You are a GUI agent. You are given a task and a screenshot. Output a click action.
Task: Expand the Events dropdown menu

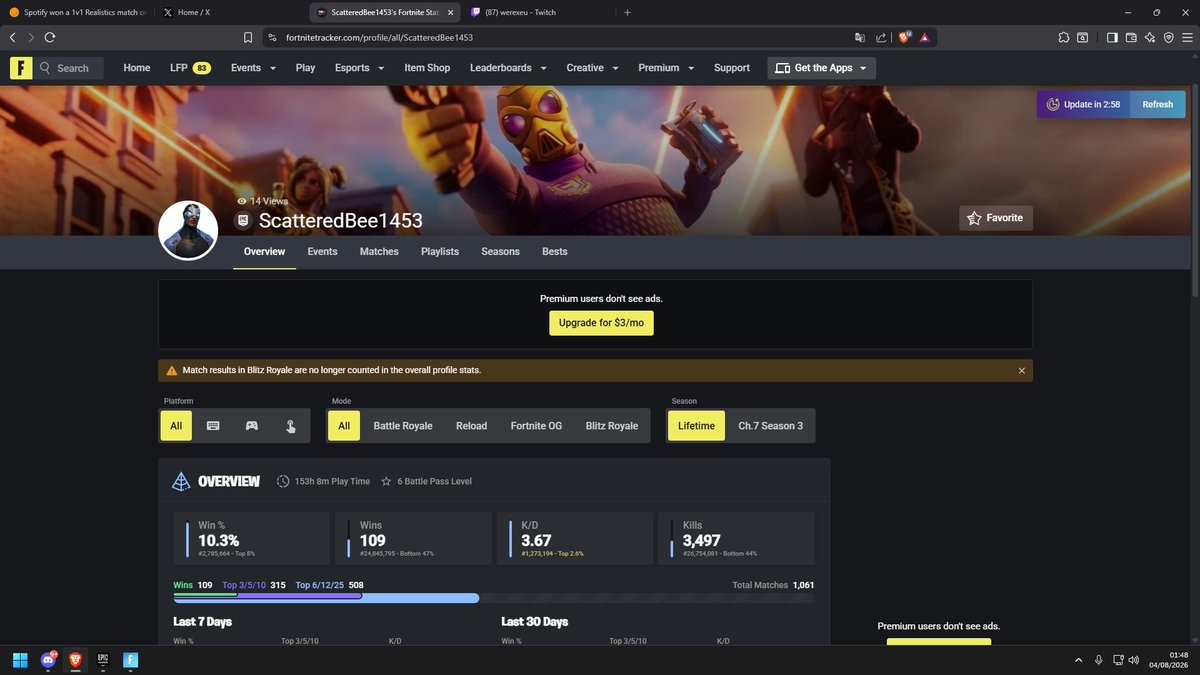coord(252,68)
